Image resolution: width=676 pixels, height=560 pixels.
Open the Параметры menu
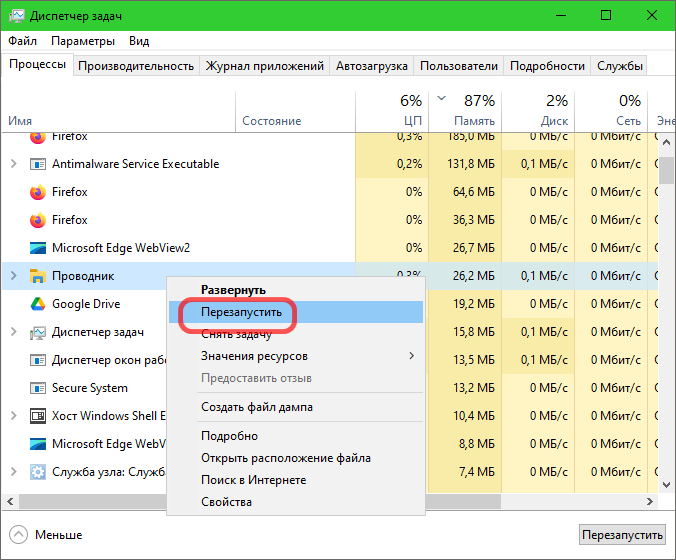click(x=83, y=41)
